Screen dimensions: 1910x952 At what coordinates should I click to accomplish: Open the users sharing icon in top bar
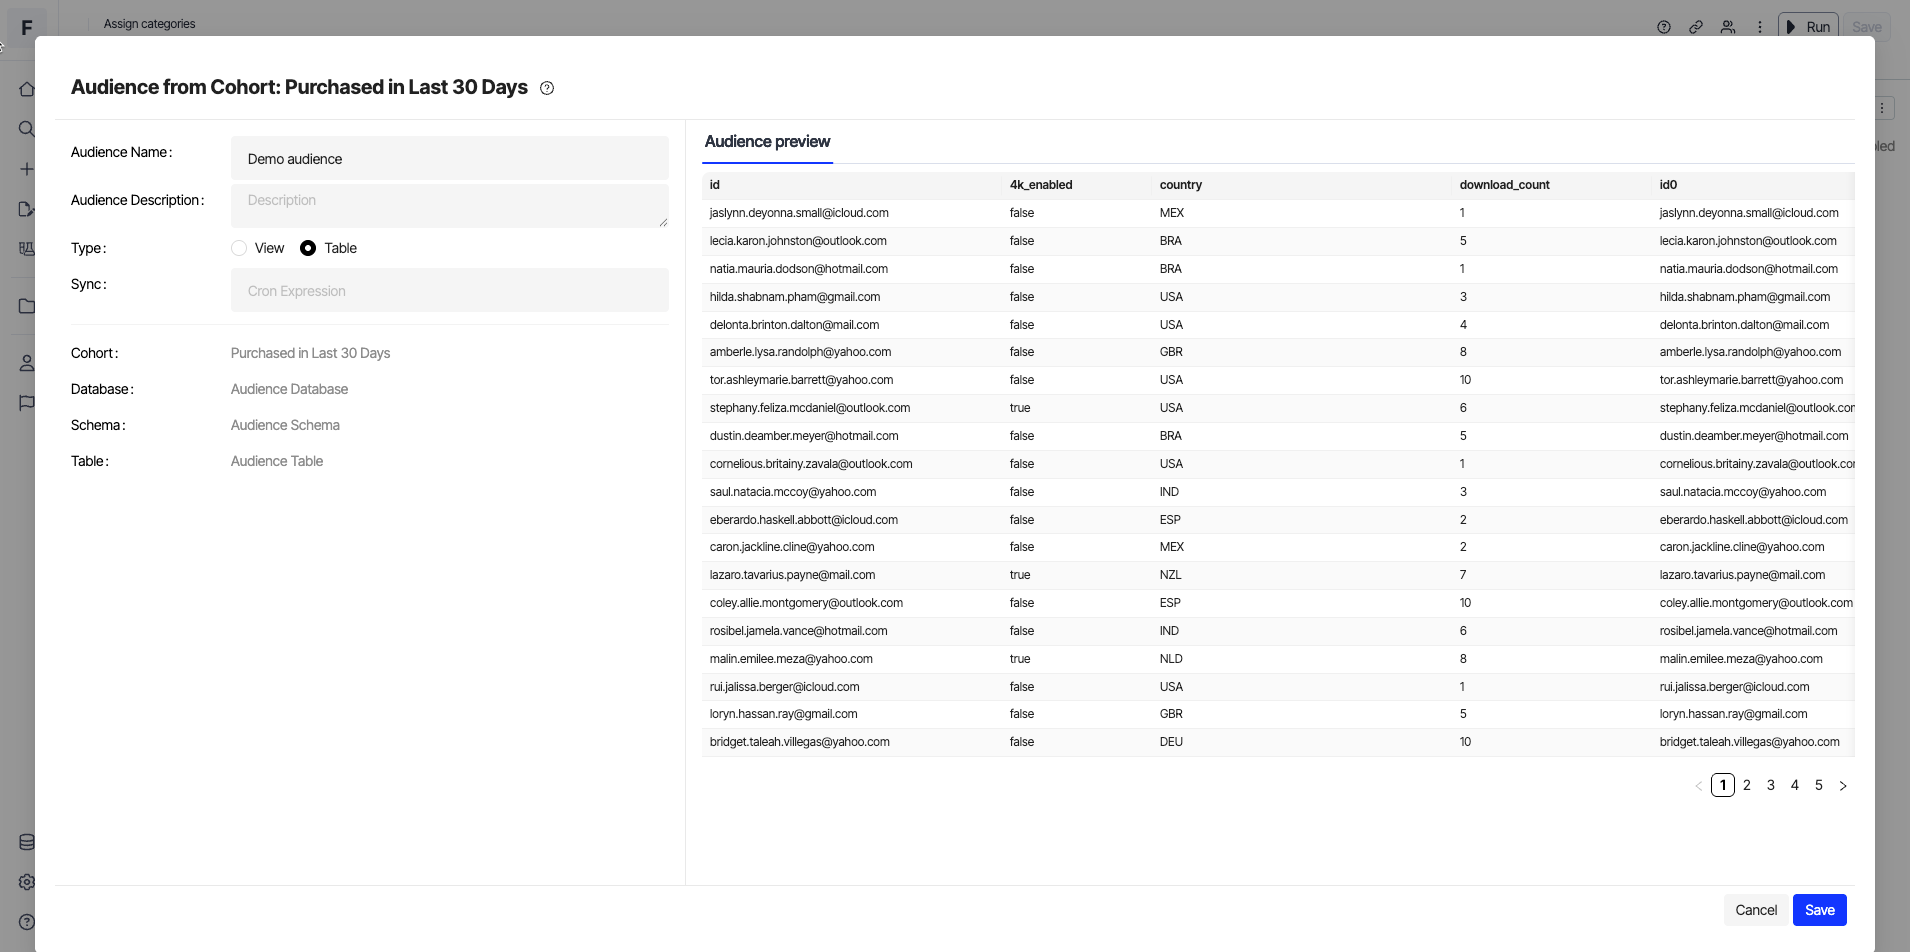click(1728, 27)
